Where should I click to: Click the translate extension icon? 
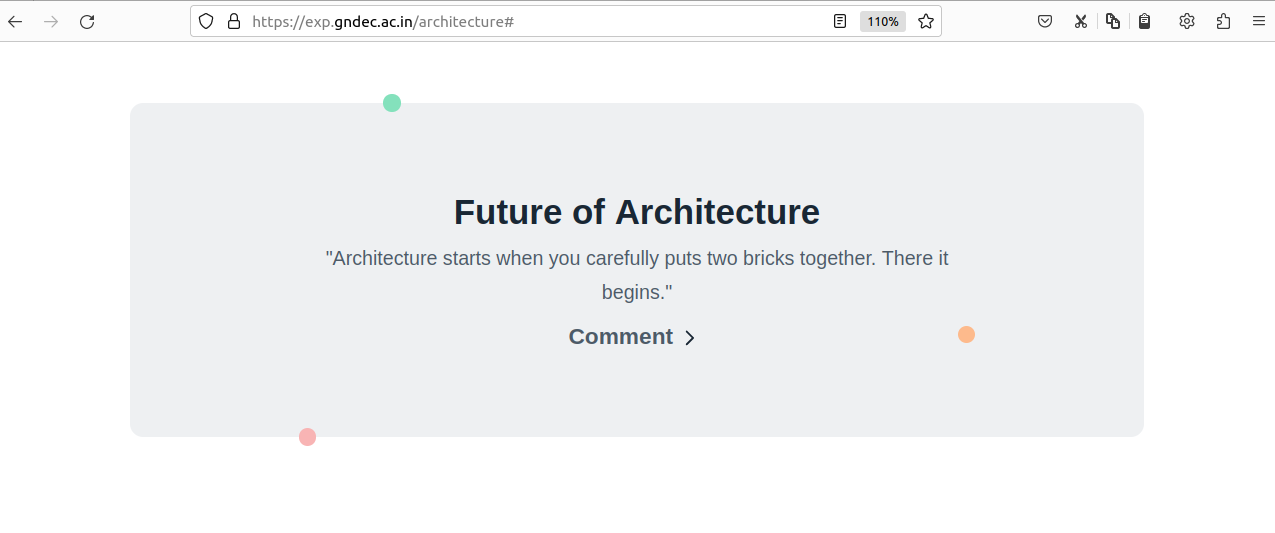click(x=1113, y=21)
